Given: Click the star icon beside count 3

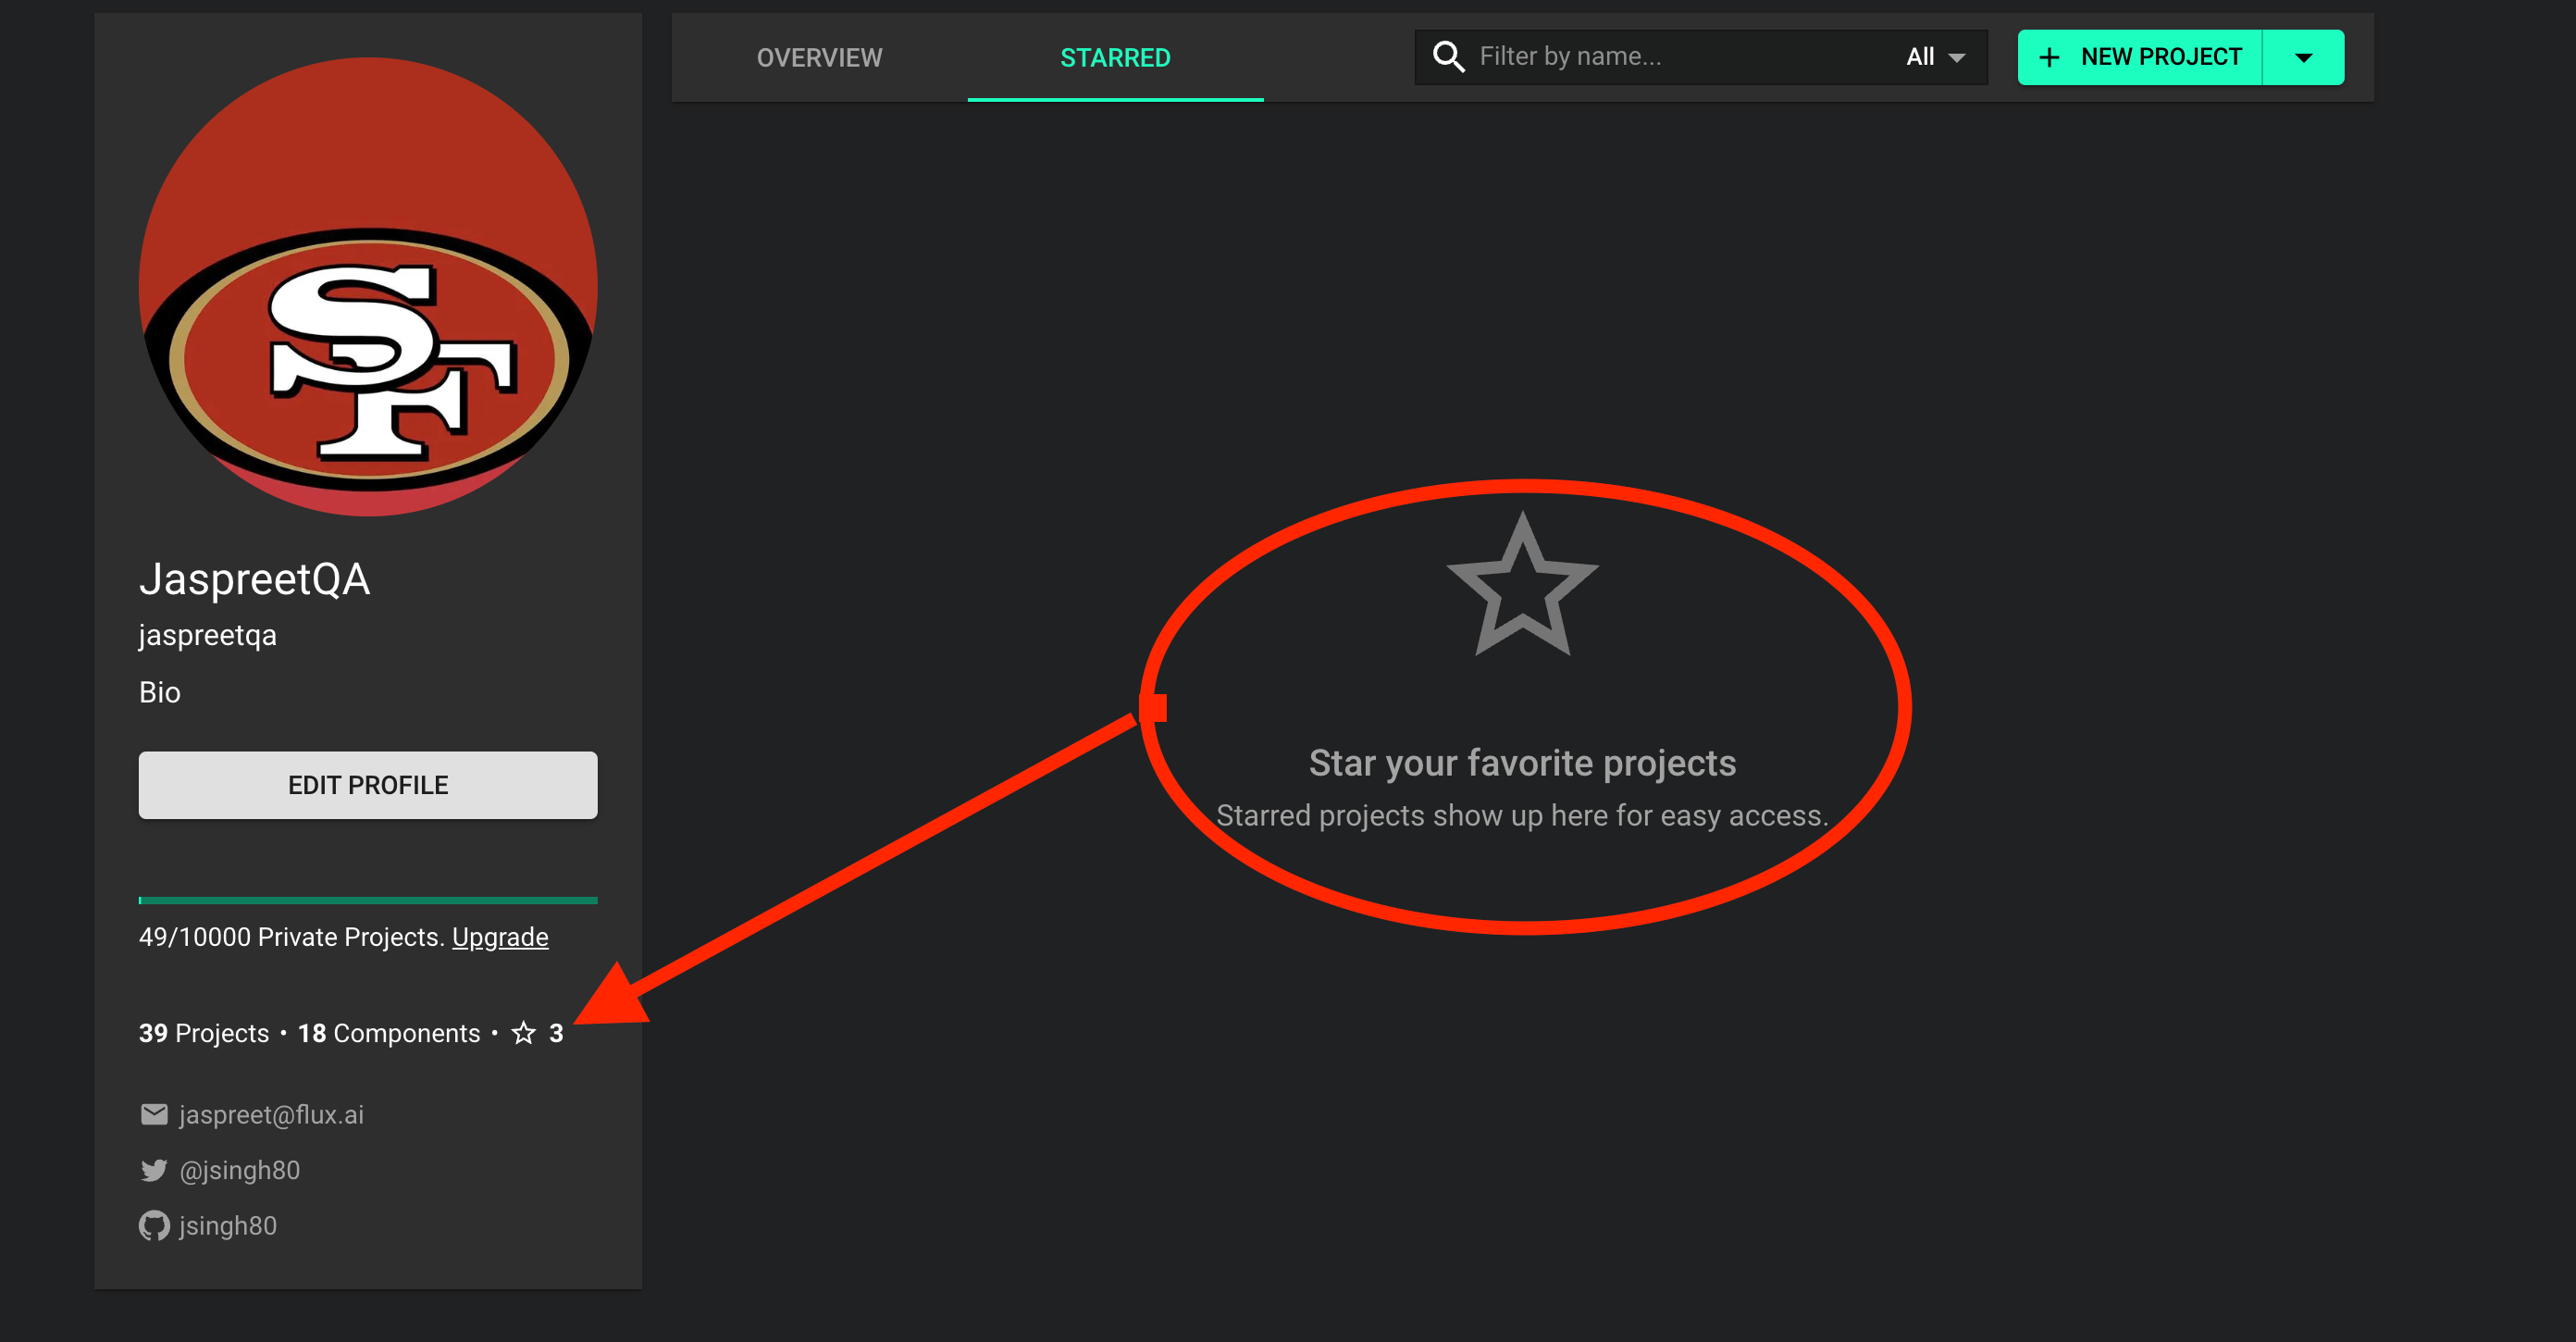Looking at the screenshot, I should tap(524, 1033).
